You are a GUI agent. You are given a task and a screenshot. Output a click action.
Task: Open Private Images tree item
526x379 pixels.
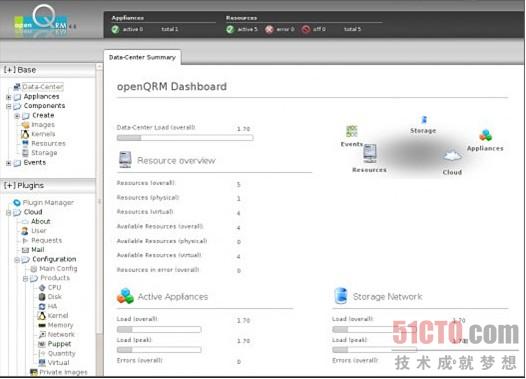(x=63, y=372)
